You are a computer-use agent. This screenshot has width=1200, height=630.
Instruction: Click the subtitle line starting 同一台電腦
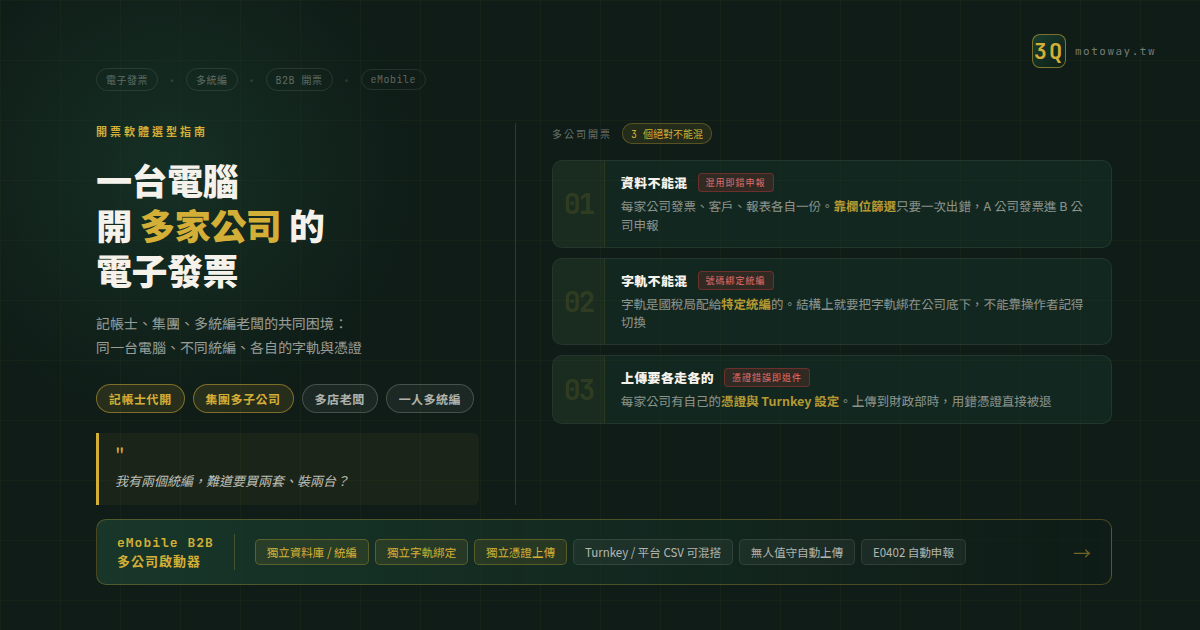[229, 348]
